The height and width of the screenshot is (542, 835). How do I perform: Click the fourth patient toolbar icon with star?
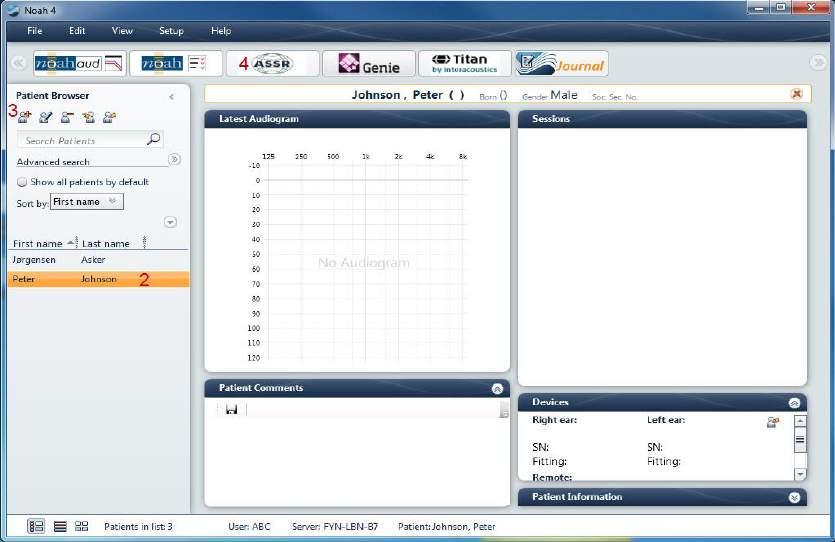coord(88,117)
